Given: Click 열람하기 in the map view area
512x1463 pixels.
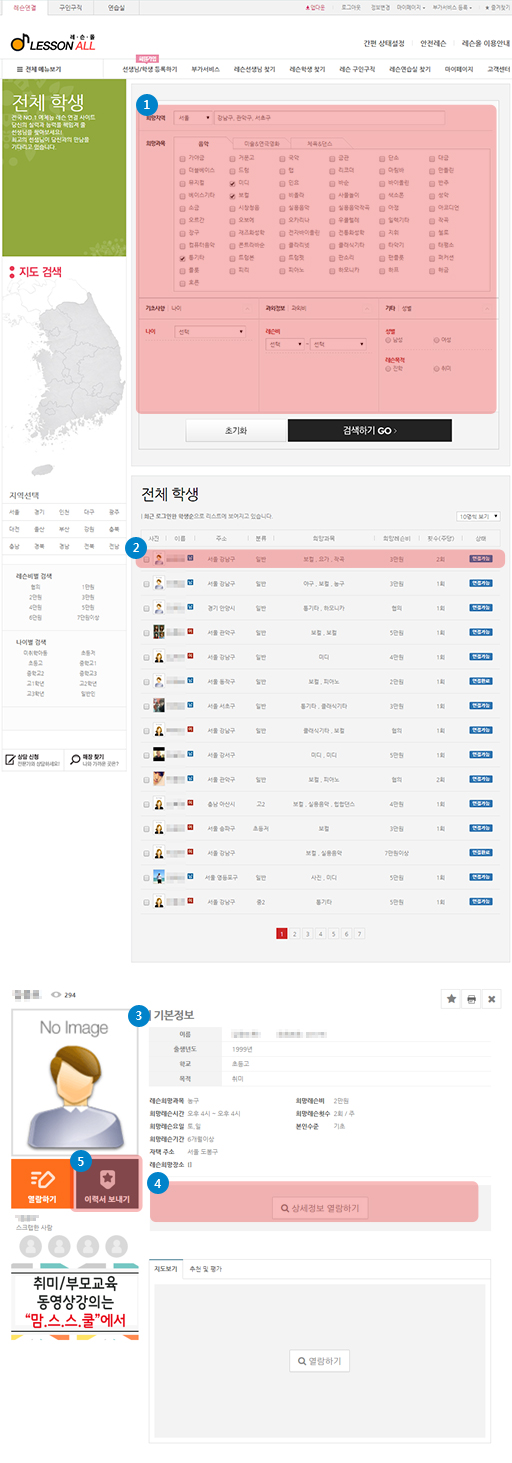Looking at the screenshot, I should (x=319, y=1361).
